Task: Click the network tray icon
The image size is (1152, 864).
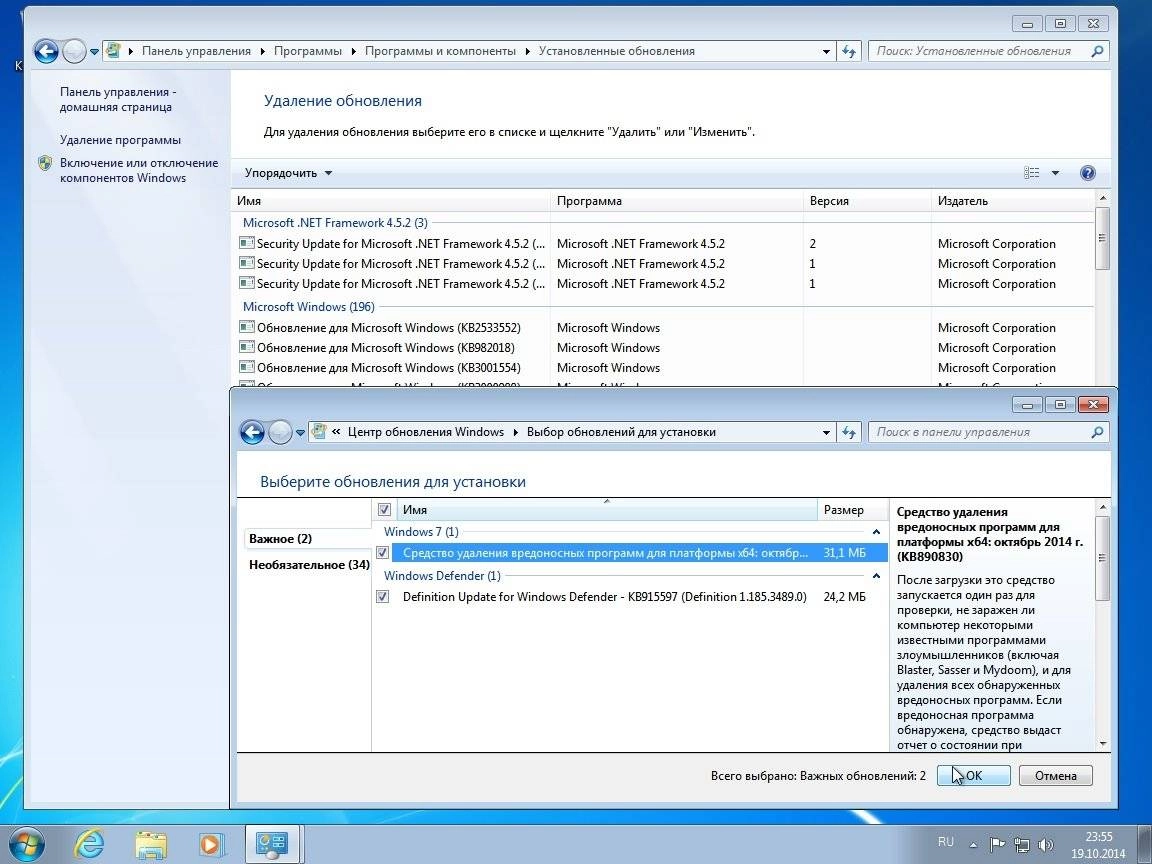Action: pyautogui.click(x=1021, y=845)
